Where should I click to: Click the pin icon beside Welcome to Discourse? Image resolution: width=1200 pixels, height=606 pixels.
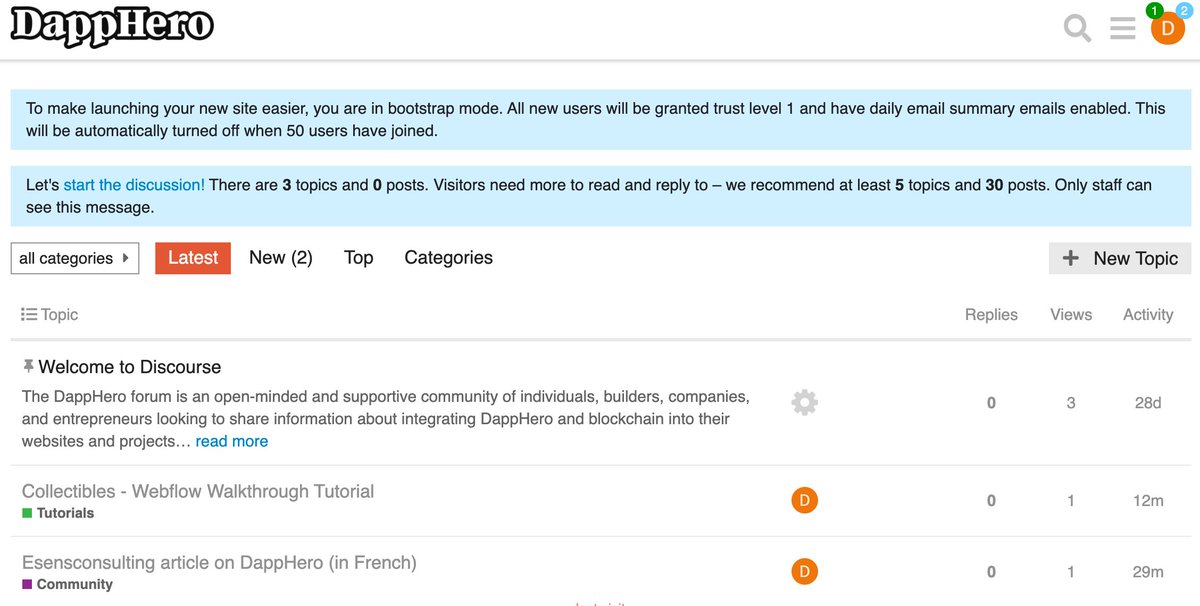point(28,366)
